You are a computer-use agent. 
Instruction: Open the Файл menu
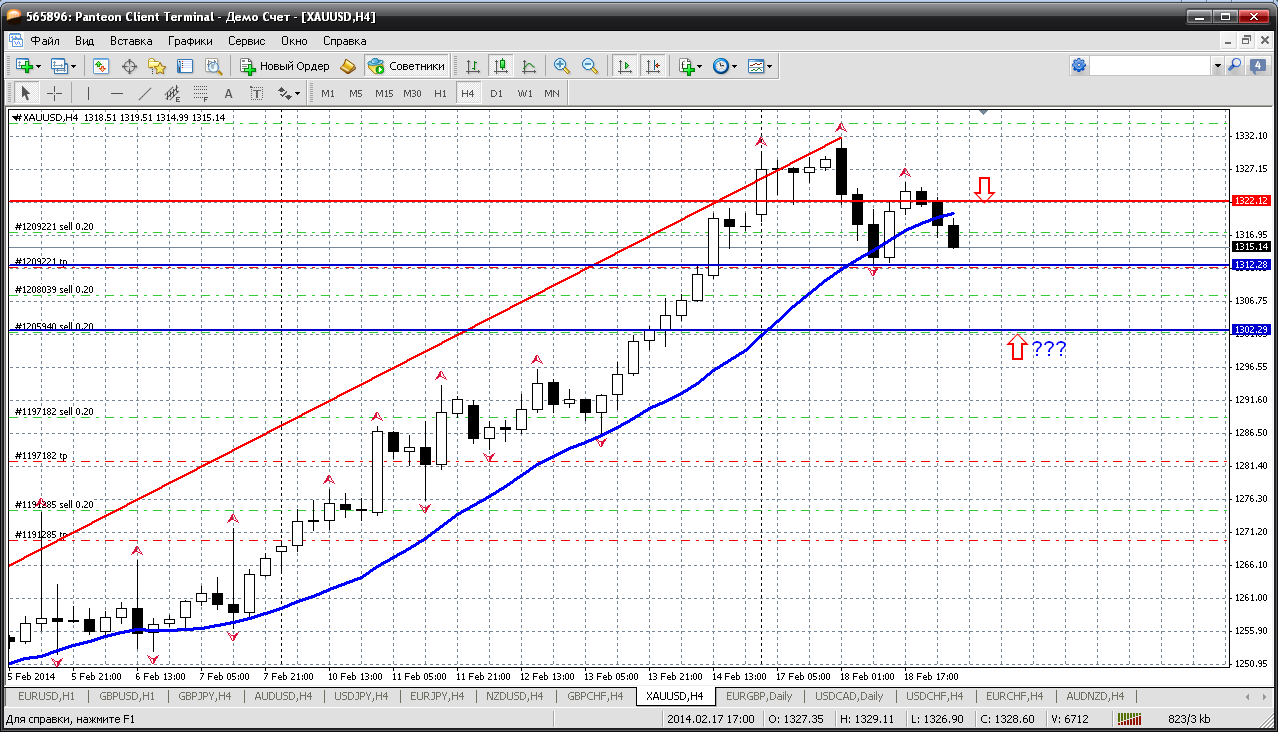click(x=45, y=41)
